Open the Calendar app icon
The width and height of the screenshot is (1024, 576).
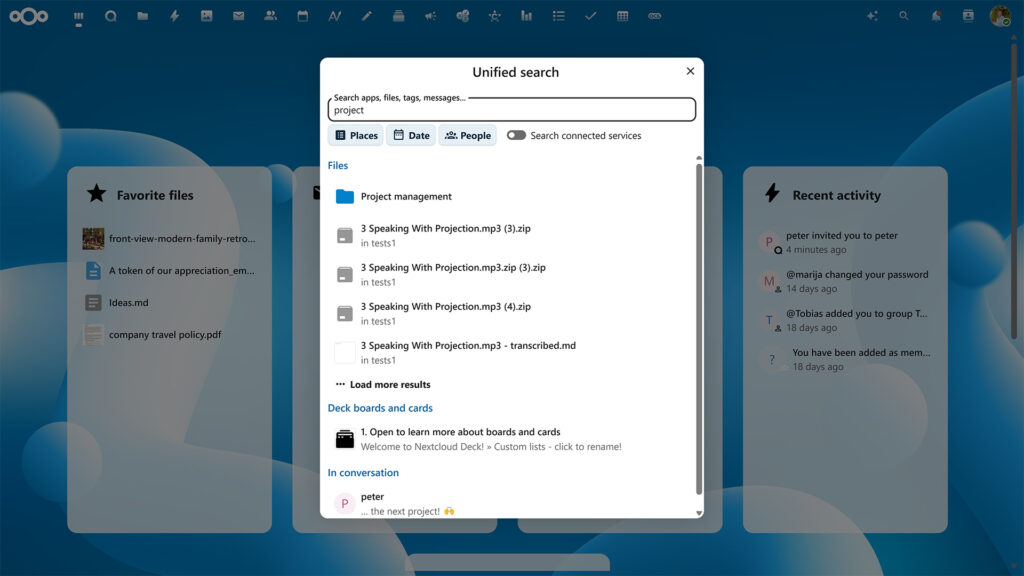pyautogui.click(x=302, y=16)
